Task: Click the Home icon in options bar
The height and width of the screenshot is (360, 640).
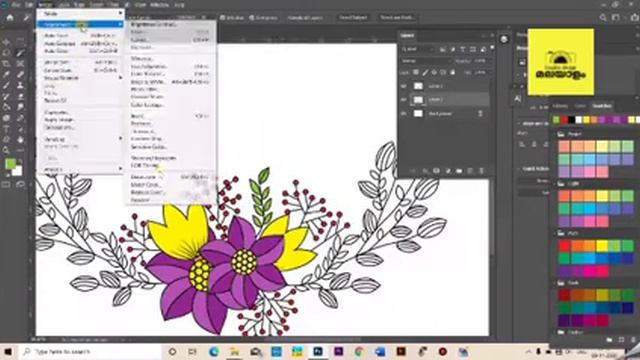Action: [10, 18]
